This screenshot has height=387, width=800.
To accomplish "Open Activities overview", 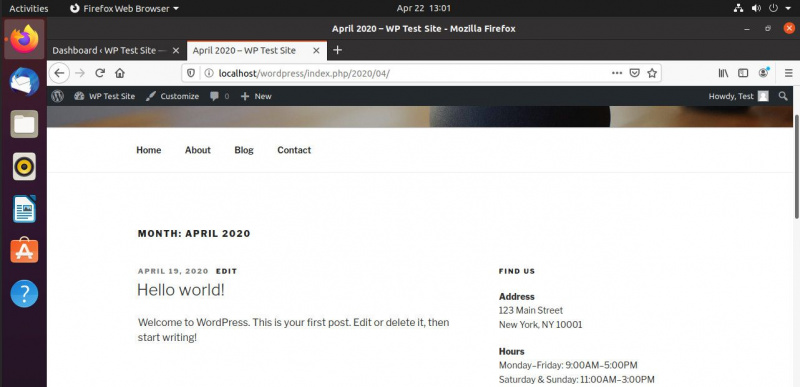I will click(x=29, y=8).
